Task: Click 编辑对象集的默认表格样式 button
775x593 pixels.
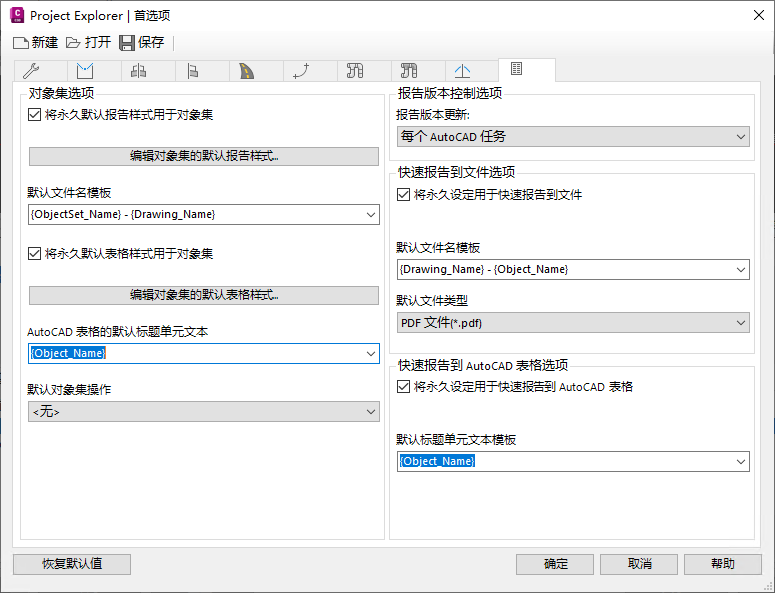Action: (204, 295)
